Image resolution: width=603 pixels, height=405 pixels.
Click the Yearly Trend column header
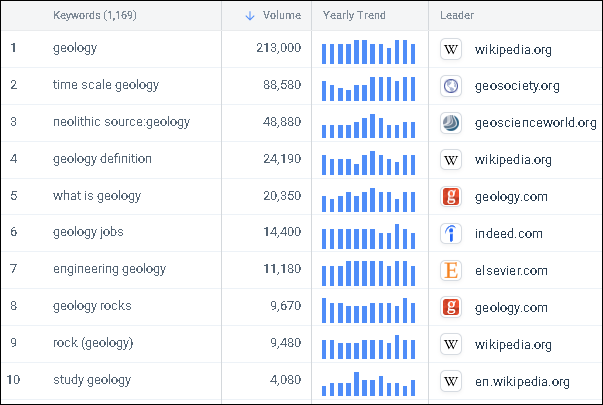tap(354, 16)
